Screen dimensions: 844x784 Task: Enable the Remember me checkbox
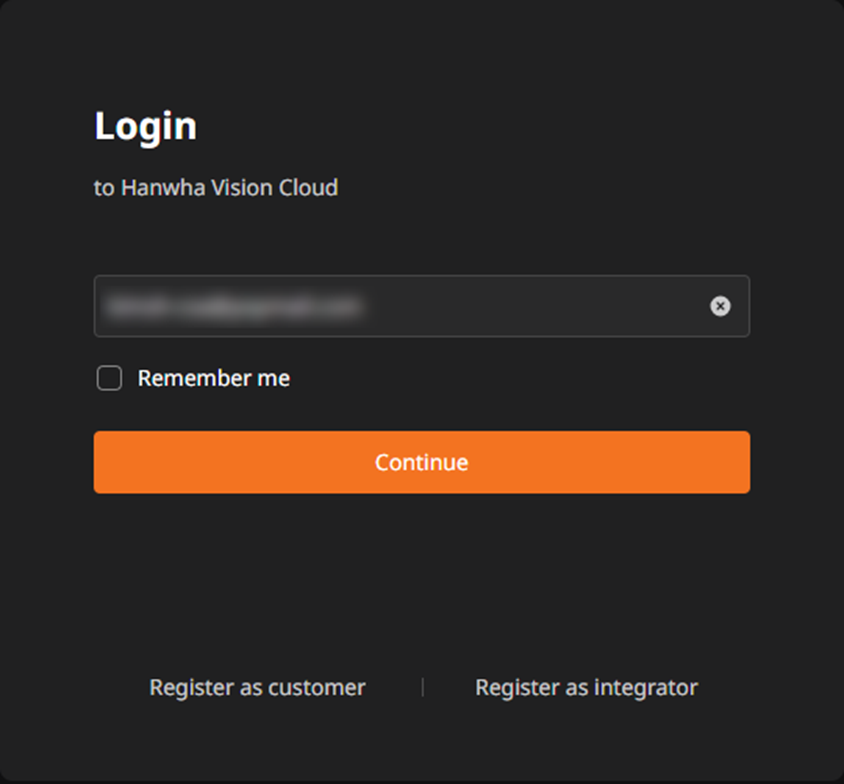point(109,378)
